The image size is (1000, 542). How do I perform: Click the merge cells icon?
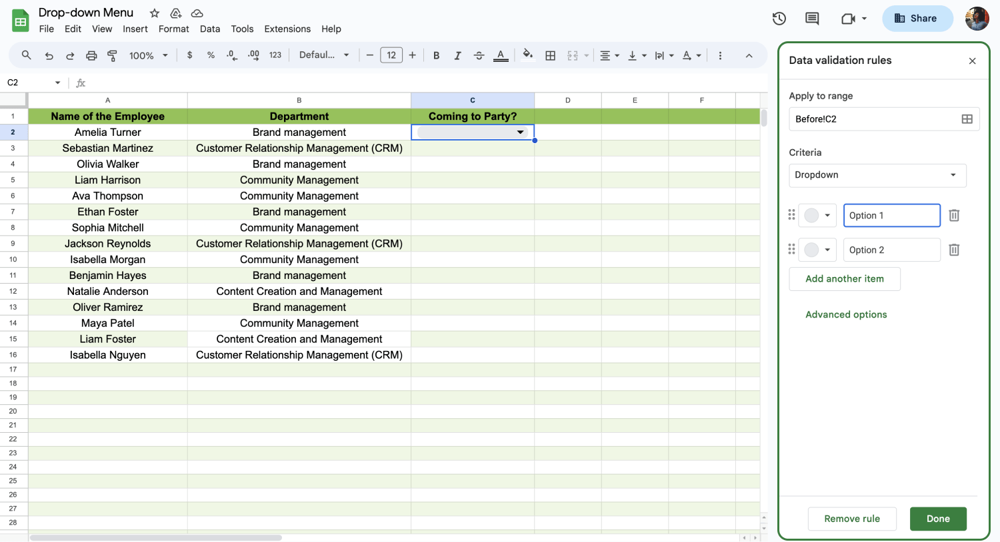pyautogui.click(x=572, y=55)
